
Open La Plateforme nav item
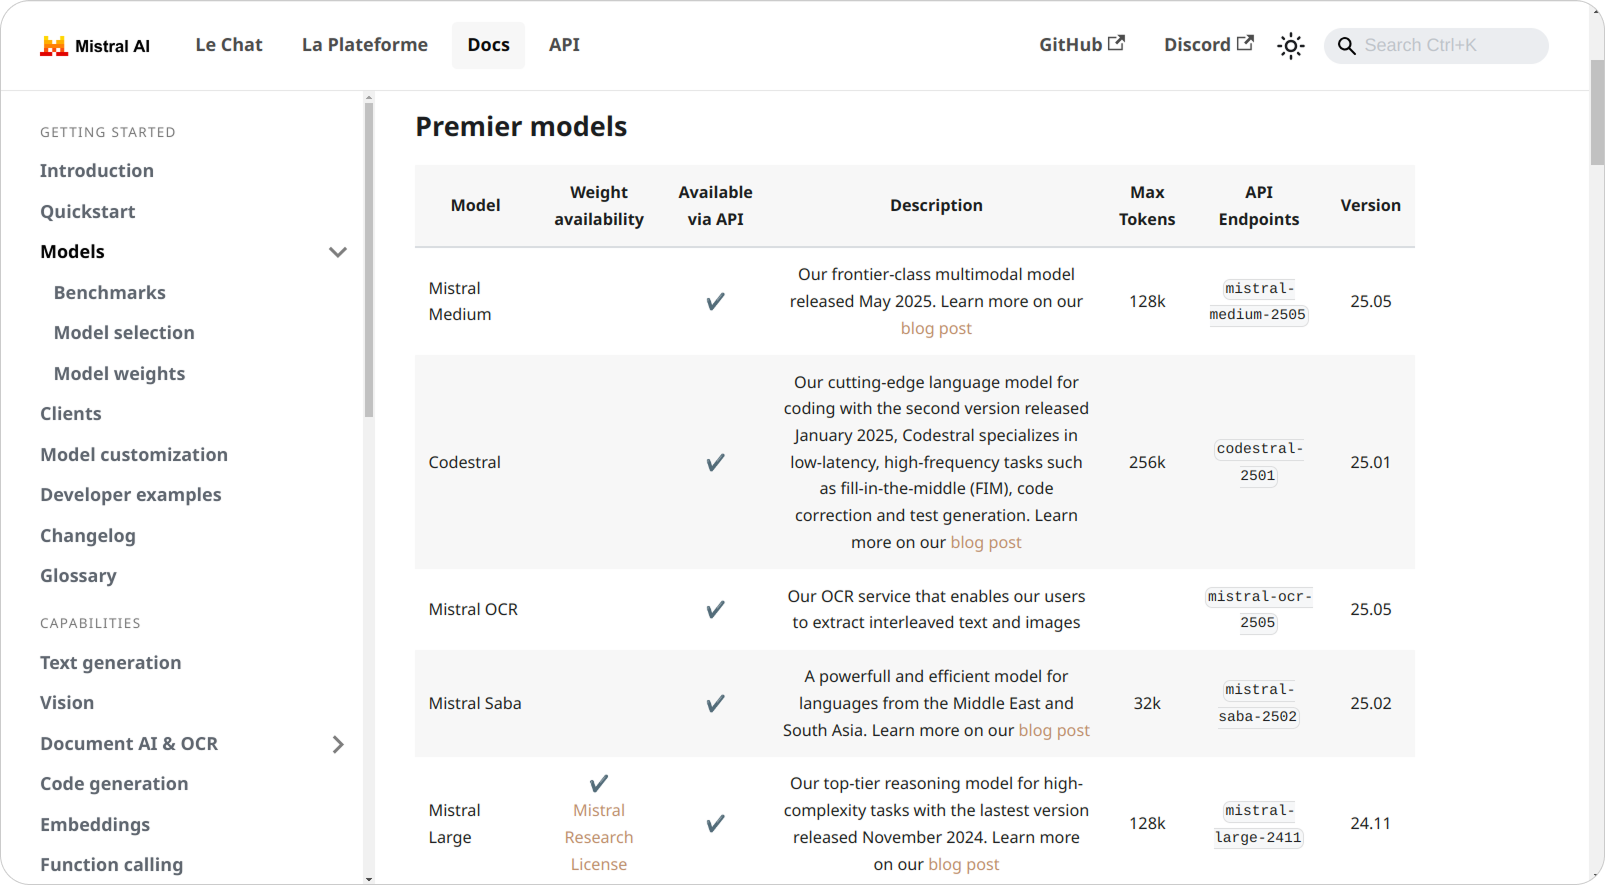365,45
